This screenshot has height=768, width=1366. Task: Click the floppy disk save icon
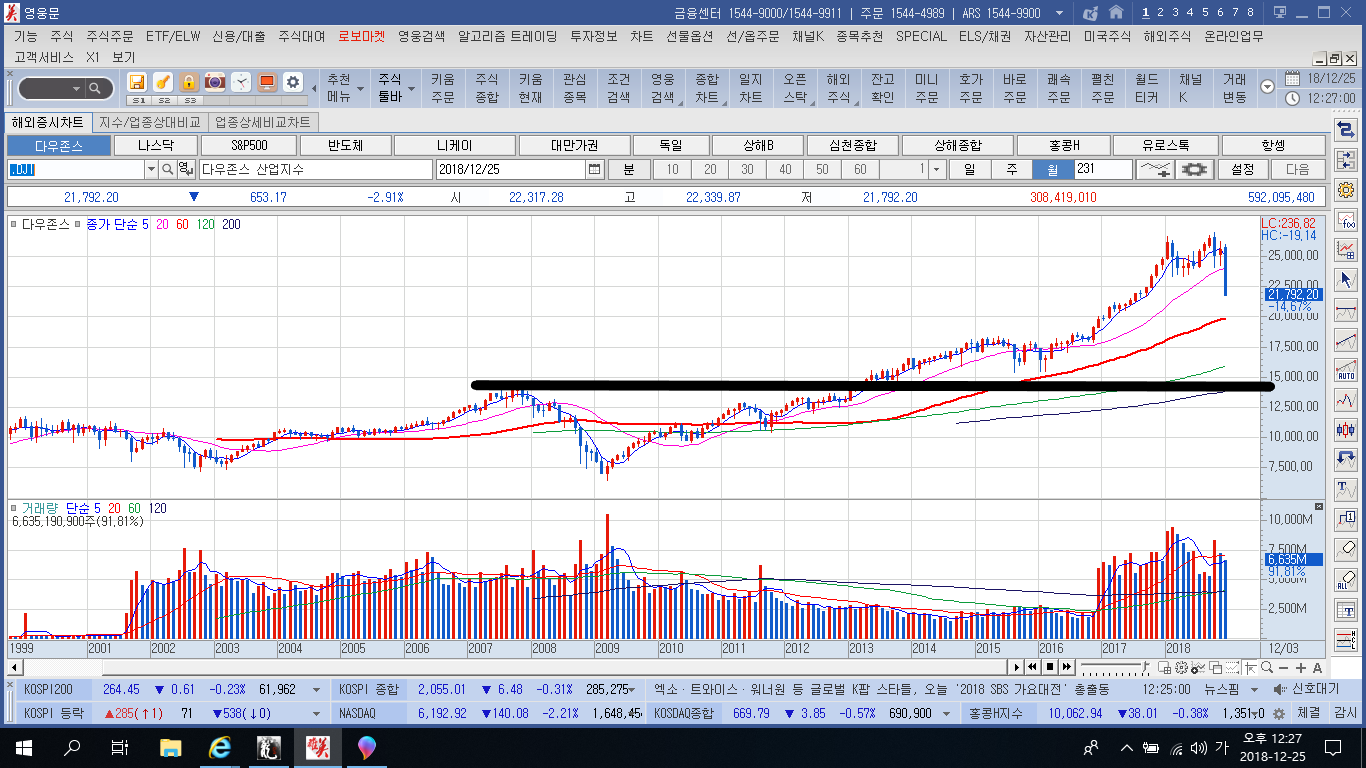click(137, 82)
